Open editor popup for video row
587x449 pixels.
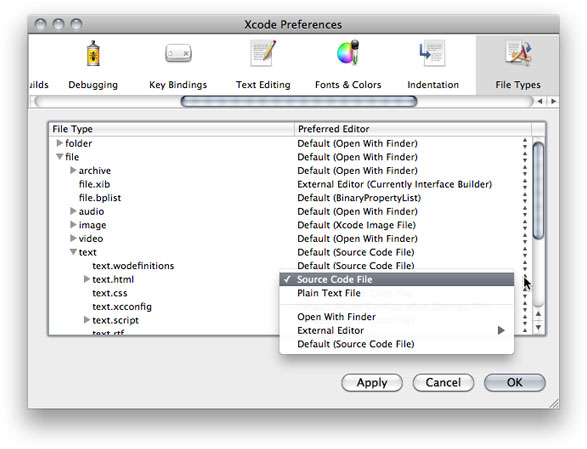[x=525, y=239]
